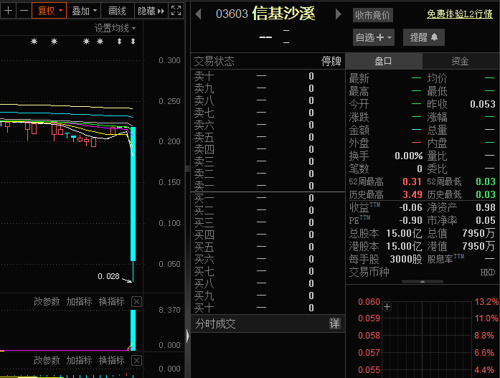Switch to the 盘口 tab
Image resolution: width=500 pixels, height=378 pixels.
[x=383, y=61]
